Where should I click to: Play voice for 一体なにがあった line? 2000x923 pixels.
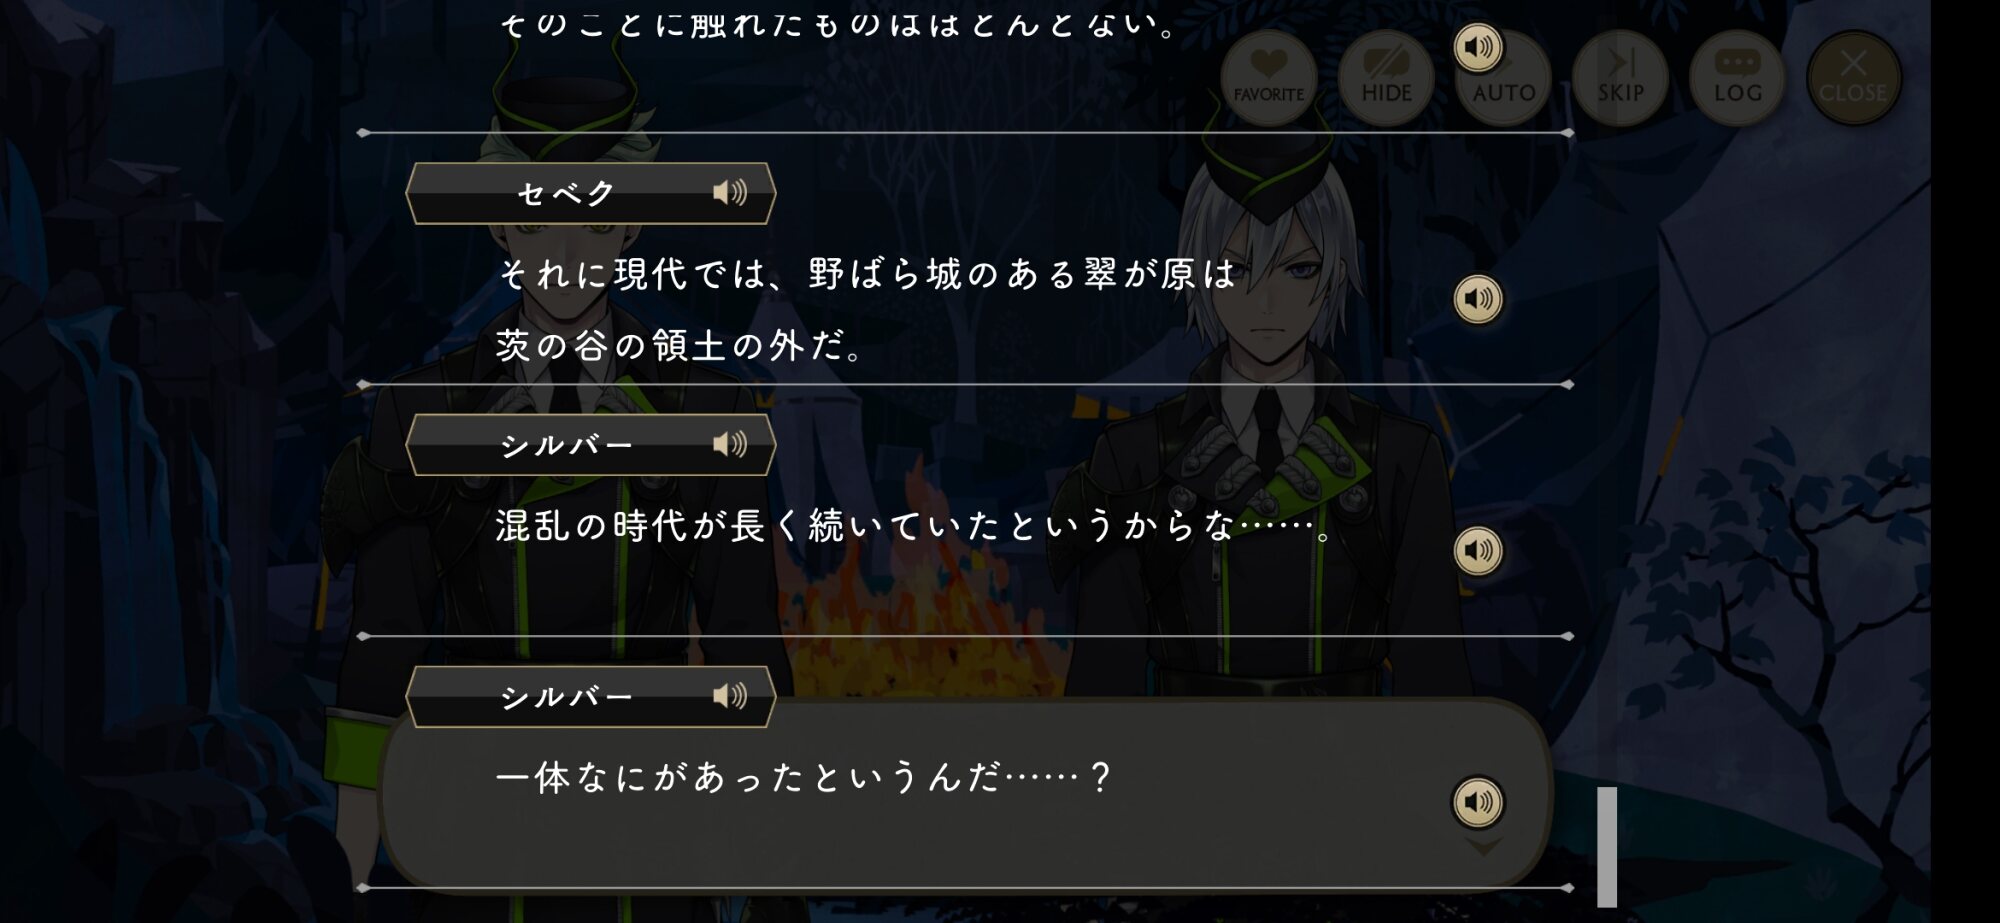[1478, 802]
